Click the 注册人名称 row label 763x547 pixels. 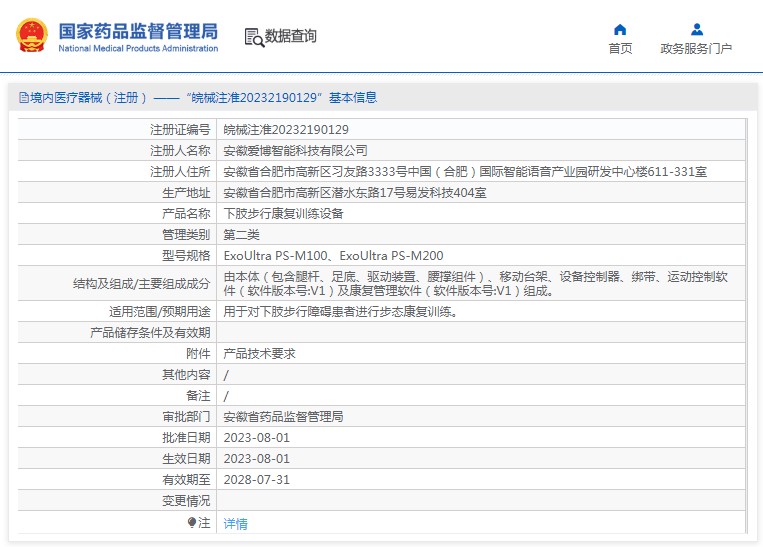180,150
